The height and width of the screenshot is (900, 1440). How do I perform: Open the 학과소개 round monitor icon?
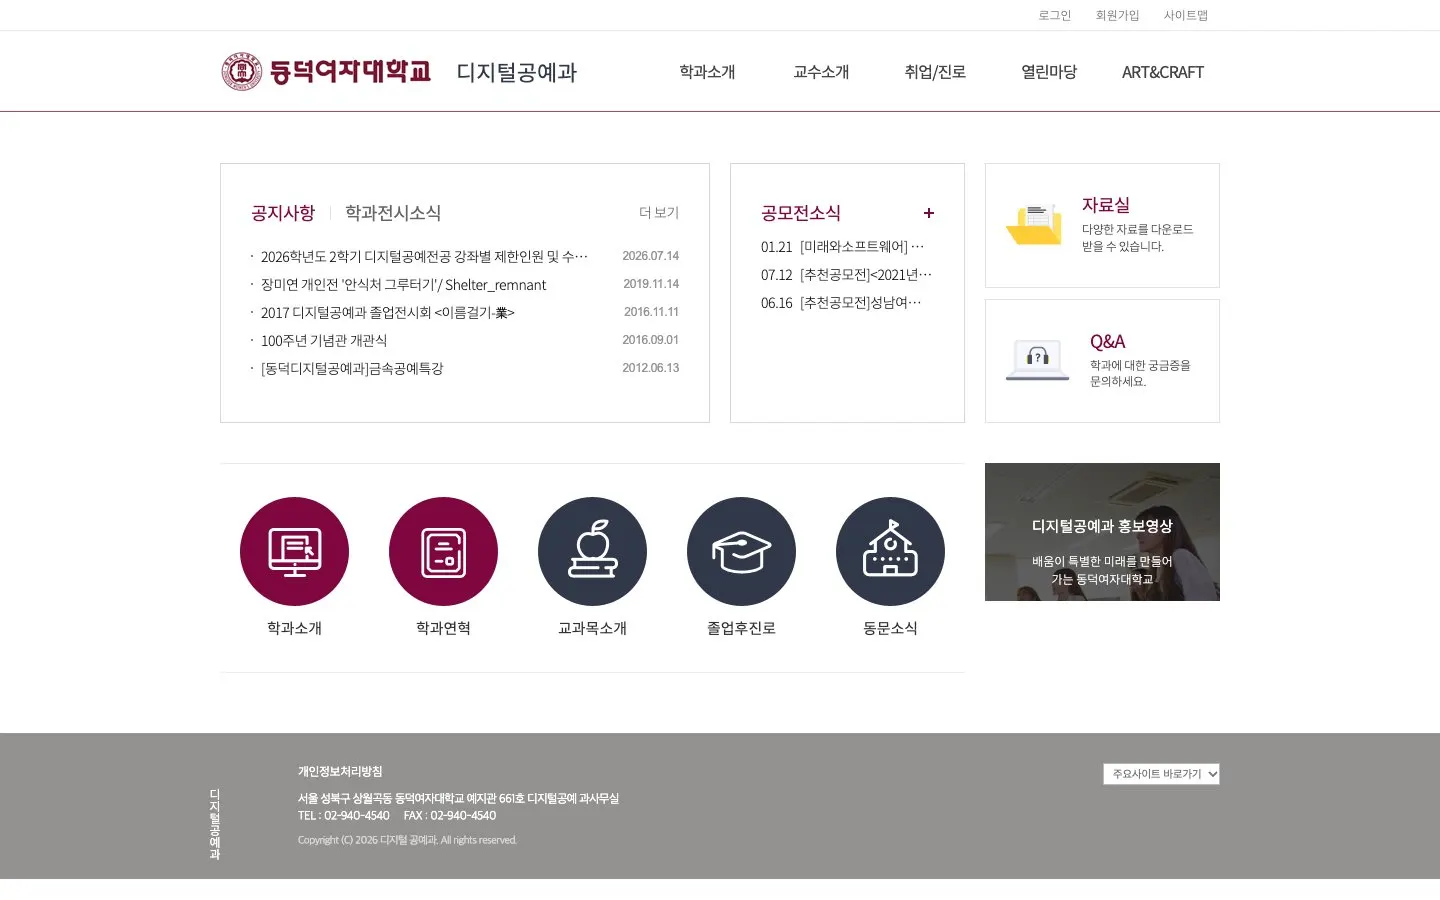294,551
